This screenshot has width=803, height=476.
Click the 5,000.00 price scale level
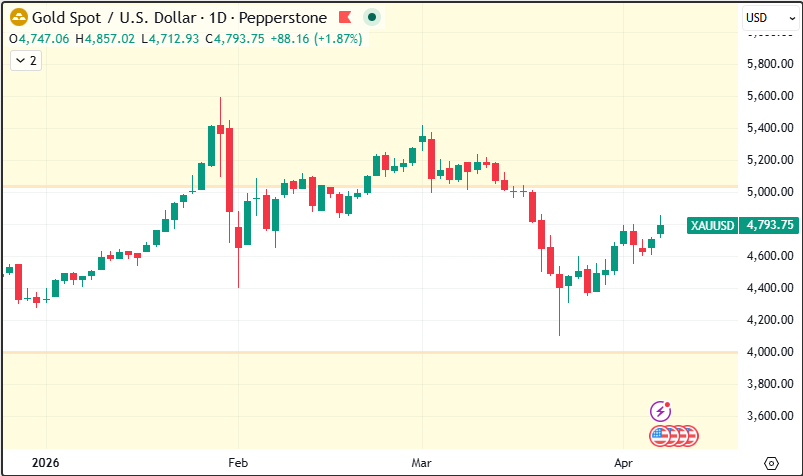click(x=769, y=192)
